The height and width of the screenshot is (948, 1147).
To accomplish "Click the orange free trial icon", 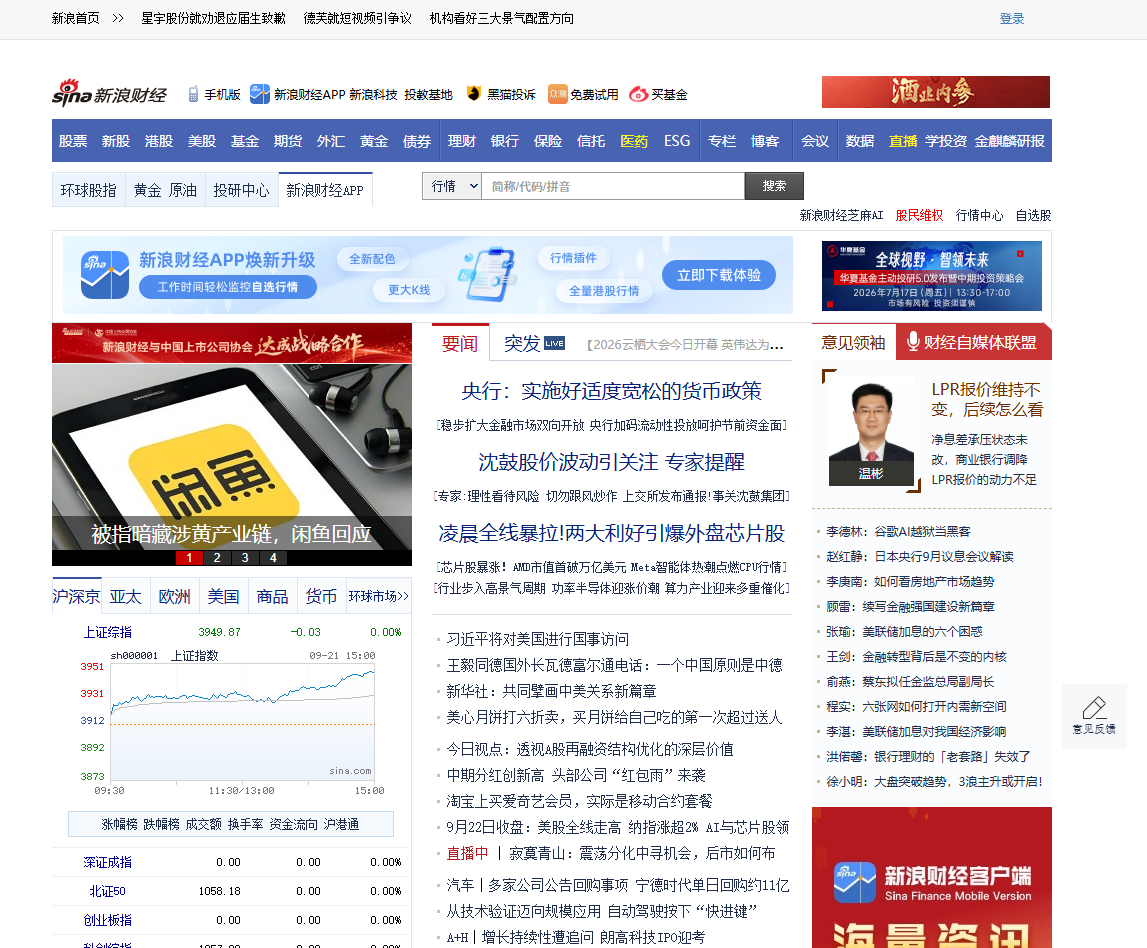I will (557, 94).
